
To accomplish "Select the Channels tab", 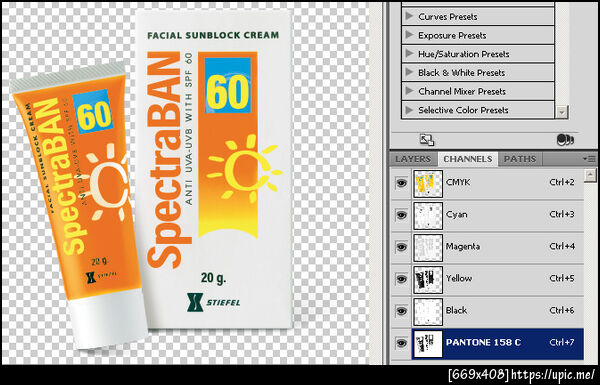I will (x=468, y=159).
